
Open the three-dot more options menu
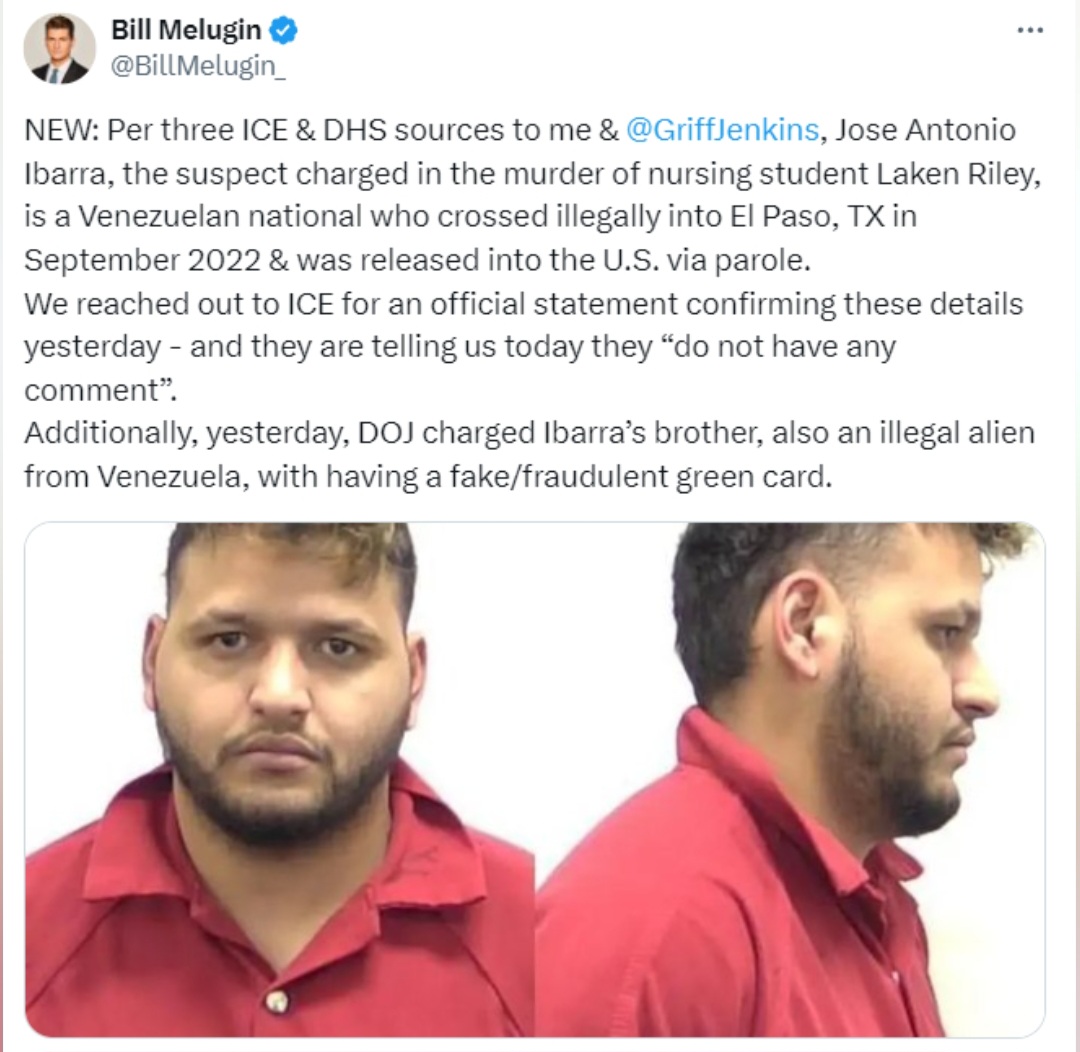pyautogui.click(x=1030, y=30)
